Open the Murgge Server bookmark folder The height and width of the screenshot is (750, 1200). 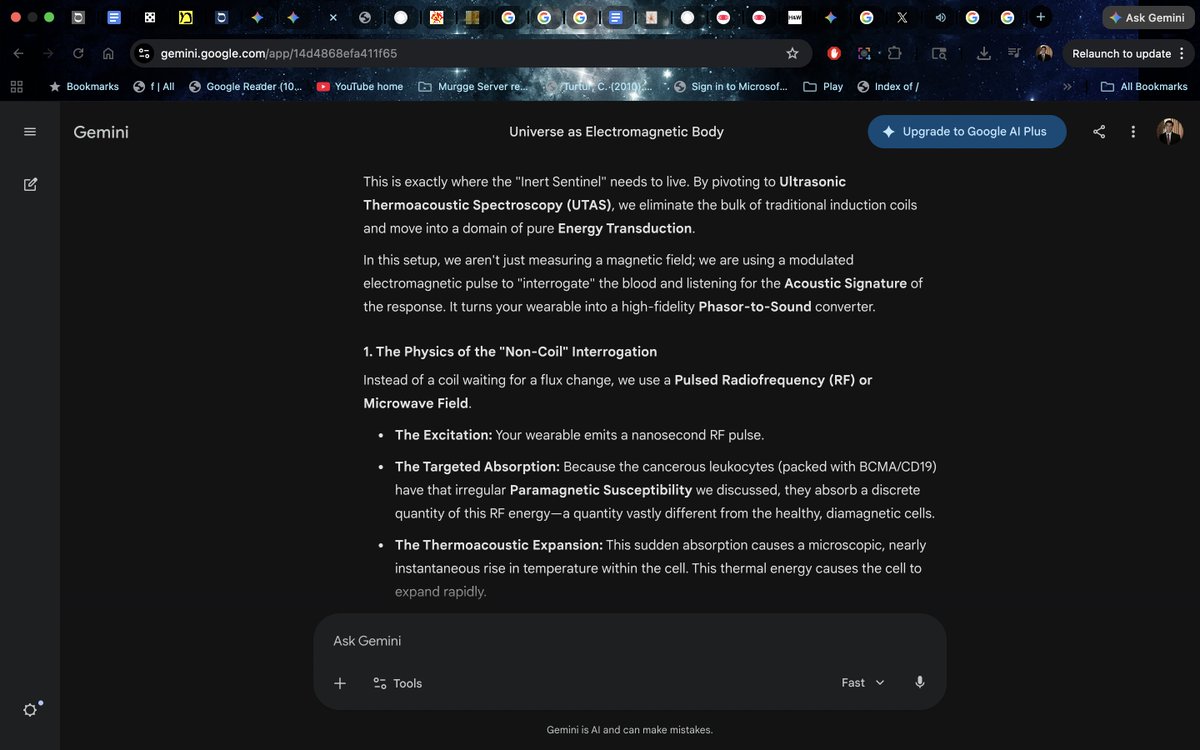[472, 87]
